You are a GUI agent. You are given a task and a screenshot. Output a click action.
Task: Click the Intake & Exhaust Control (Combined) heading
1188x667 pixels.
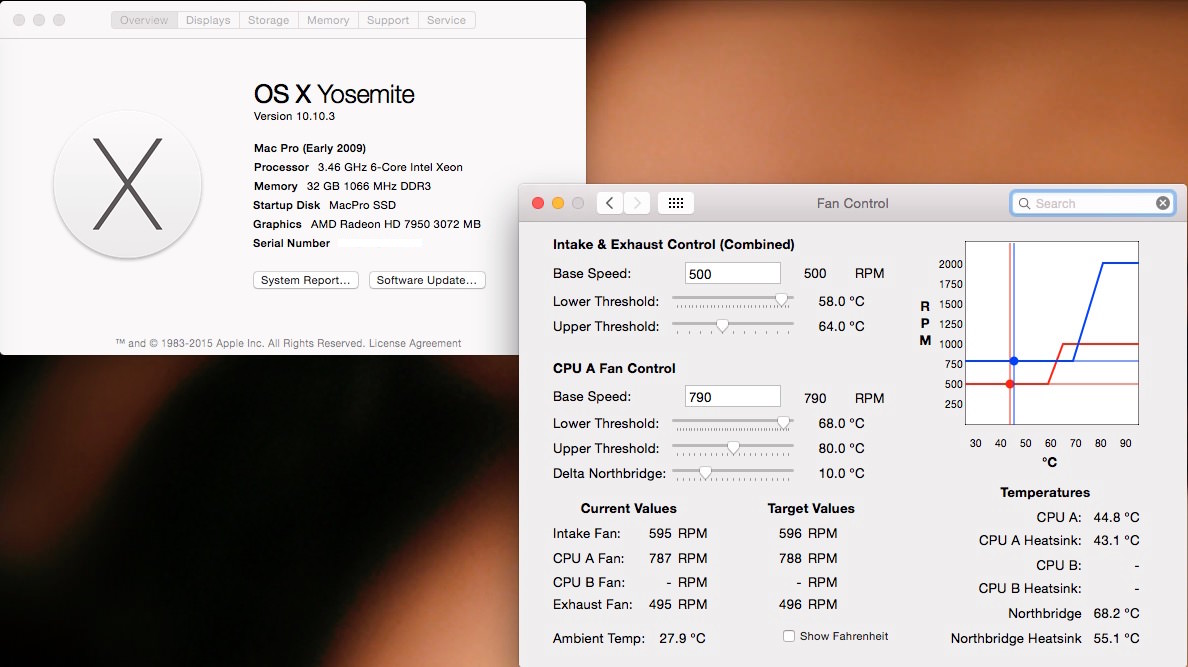pyautogui.click(x=674, y=244)
